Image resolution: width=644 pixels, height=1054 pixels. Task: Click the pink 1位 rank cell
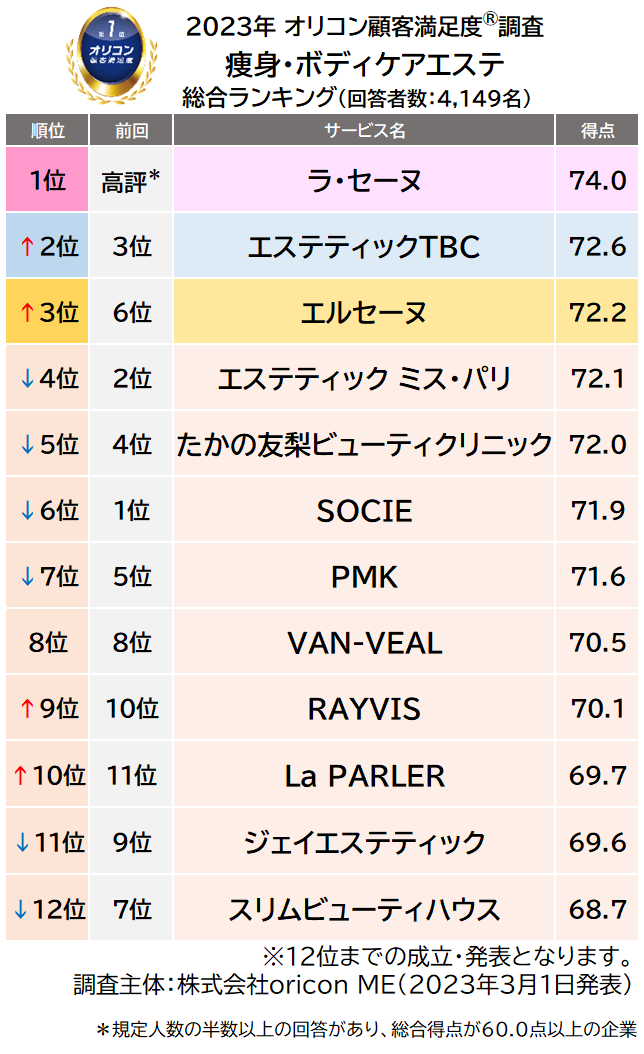tap(48, 181)
